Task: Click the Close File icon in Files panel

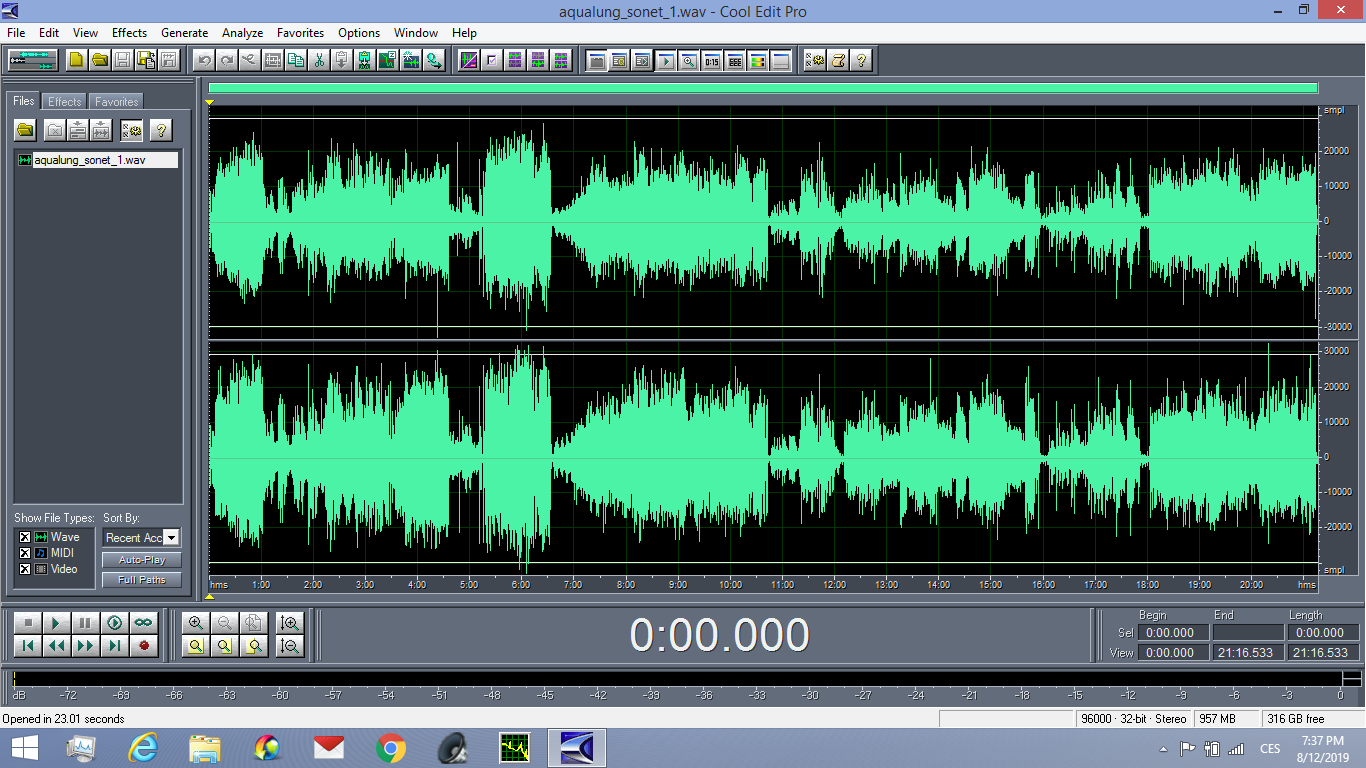Action: [x=55, y=130]
